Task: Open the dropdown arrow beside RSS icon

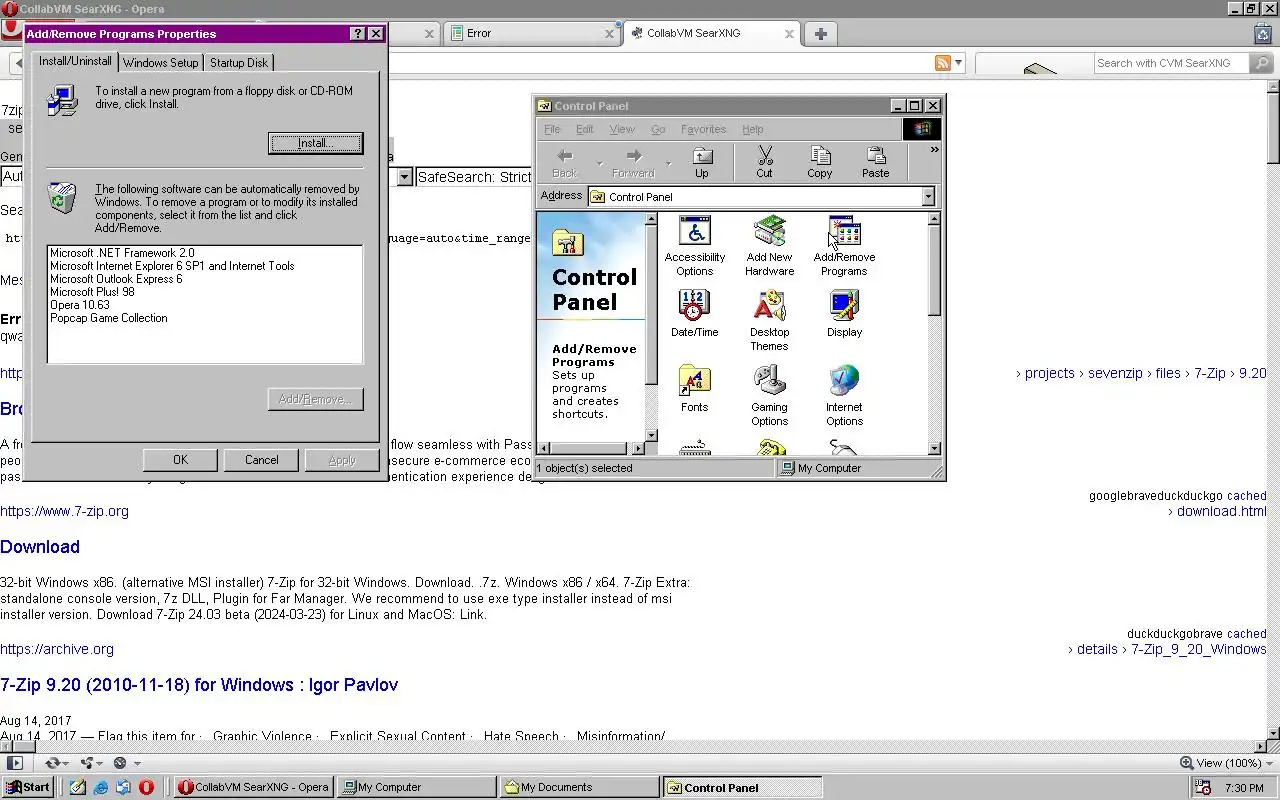Action: [958, 63]
